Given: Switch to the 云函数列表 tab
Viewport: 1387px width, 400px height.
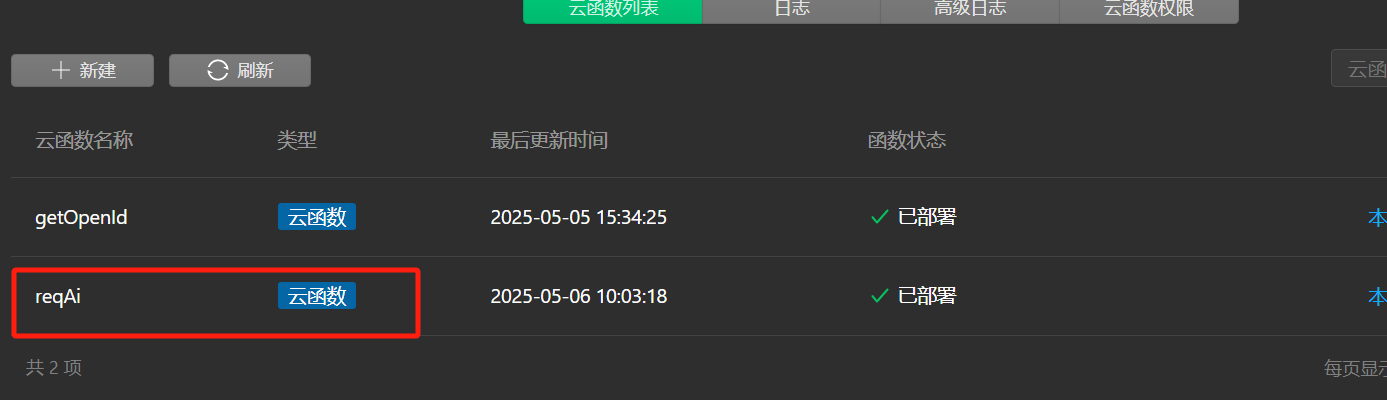Looking at the screenshot, I should click(613, 10).
